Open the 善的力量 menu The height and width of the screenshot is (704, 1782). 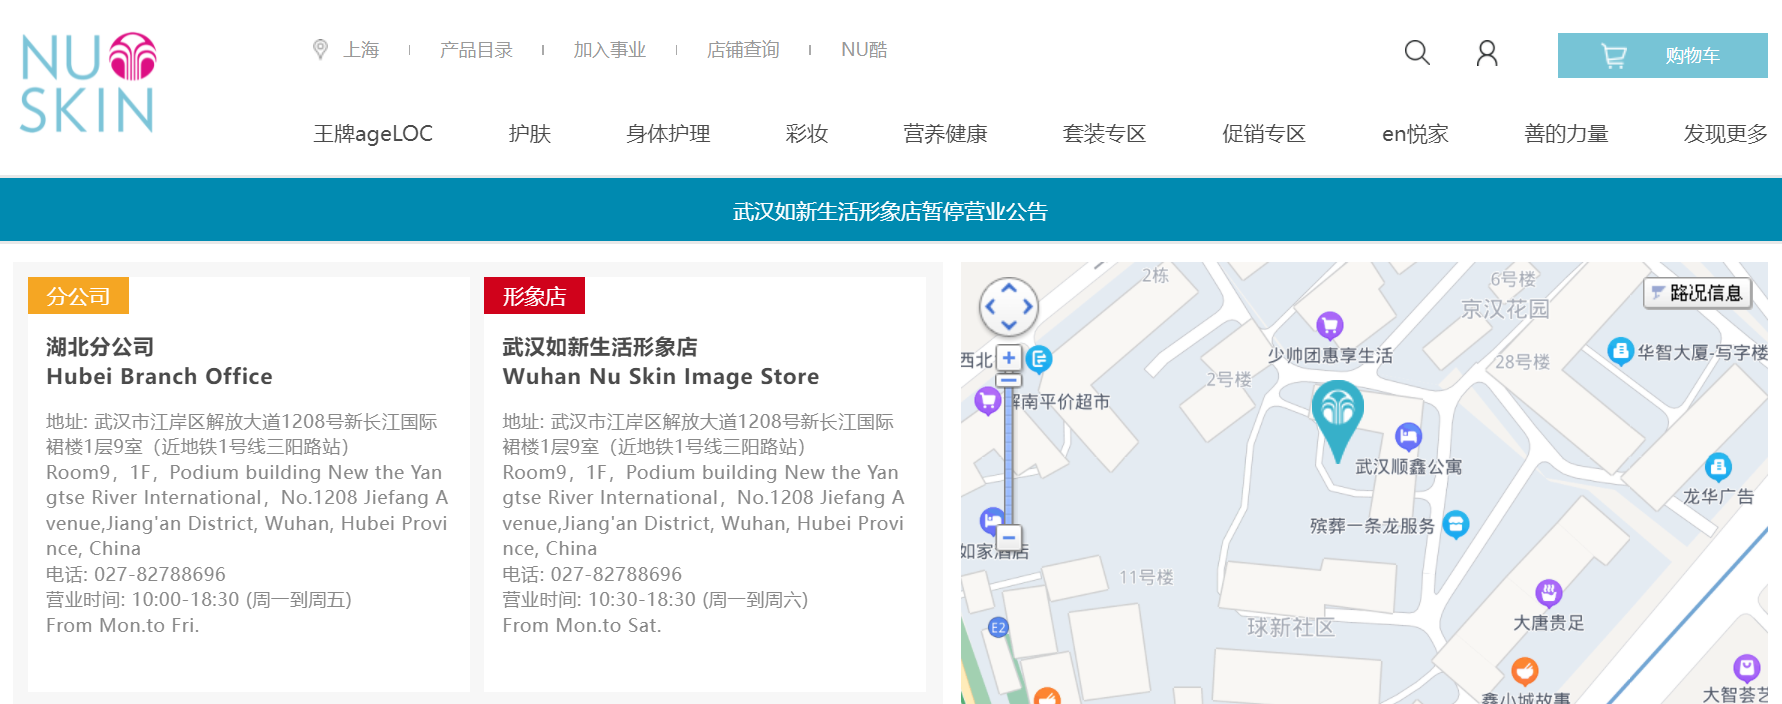pyautogui.click(x=1566, y=134)
